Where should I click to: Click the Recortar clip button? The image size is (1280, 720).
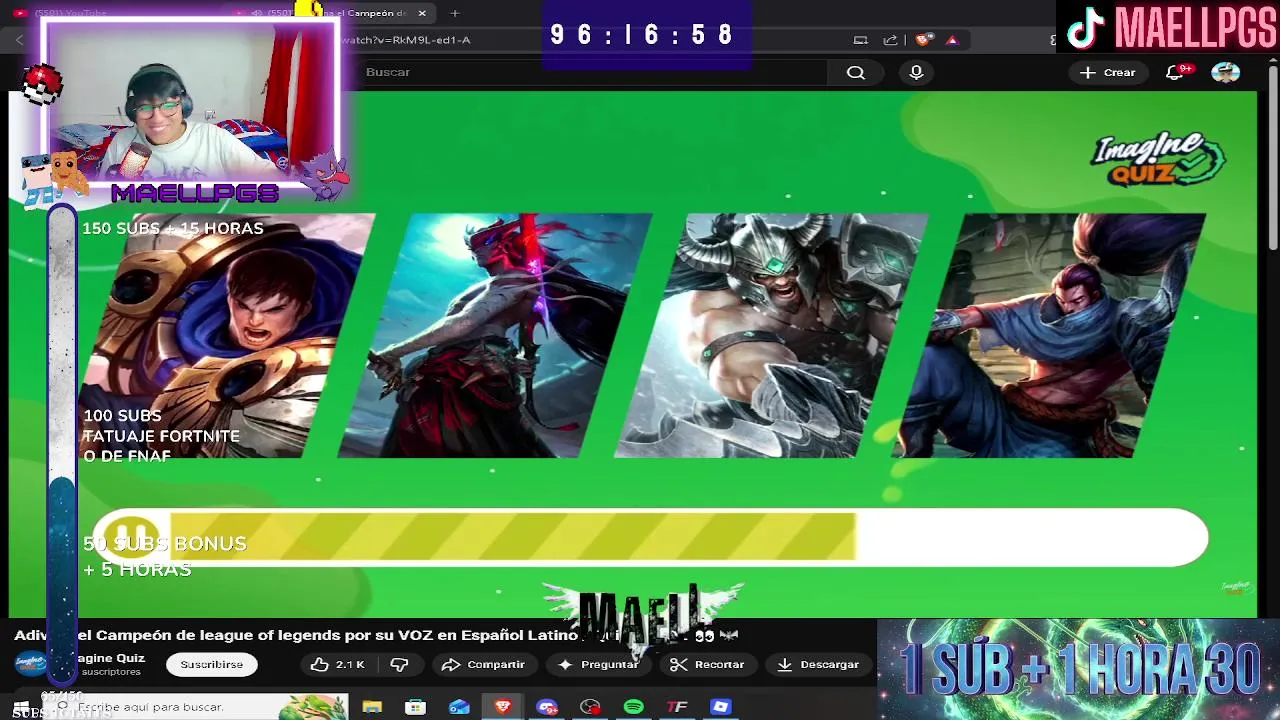point(707,664)
